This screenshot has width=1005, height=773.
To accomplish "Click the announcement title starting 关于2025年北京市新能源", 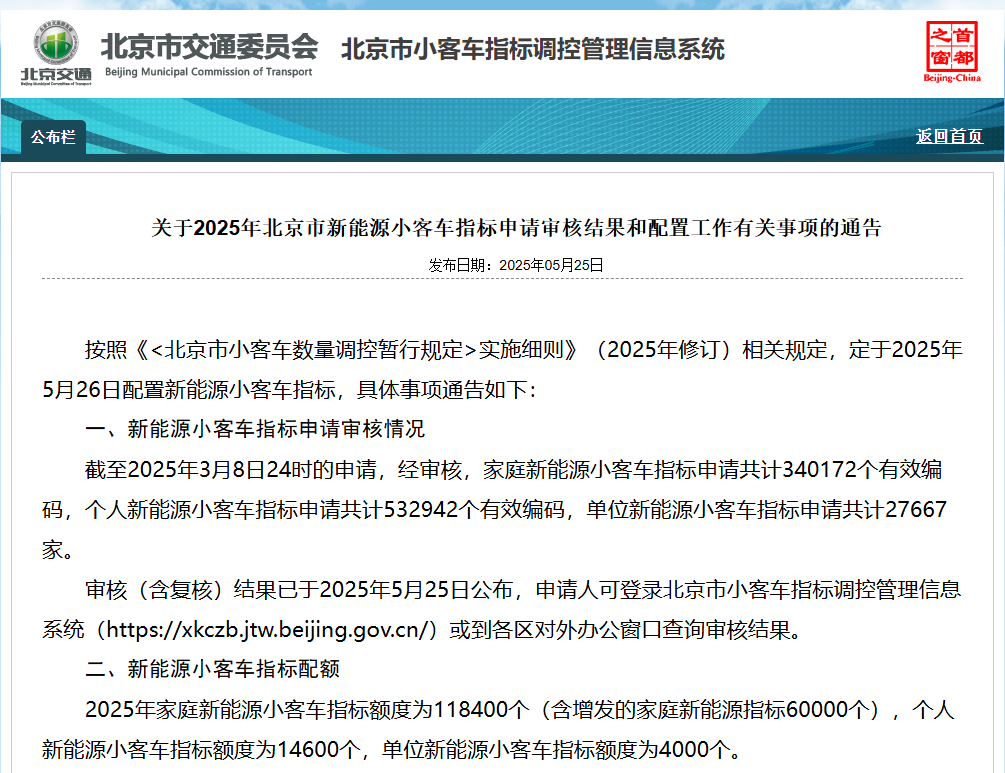I will click(516, 228).
